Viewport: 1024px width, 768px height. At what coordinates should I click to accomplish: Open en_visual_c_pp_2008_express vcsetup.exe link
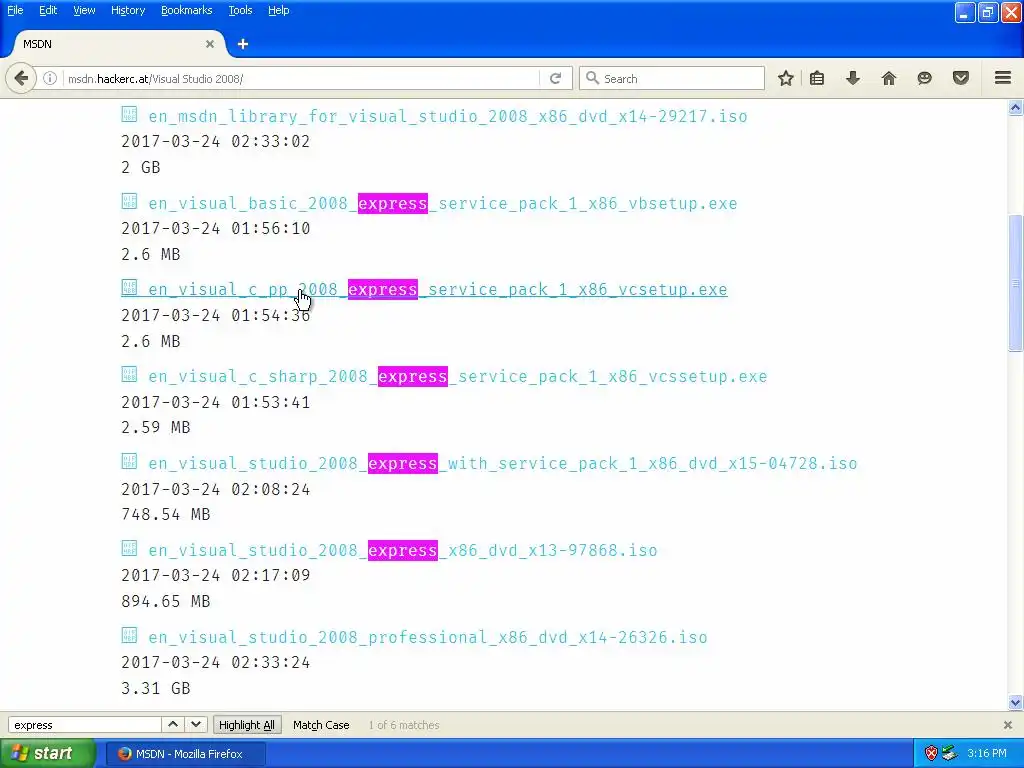coord(438,289)
